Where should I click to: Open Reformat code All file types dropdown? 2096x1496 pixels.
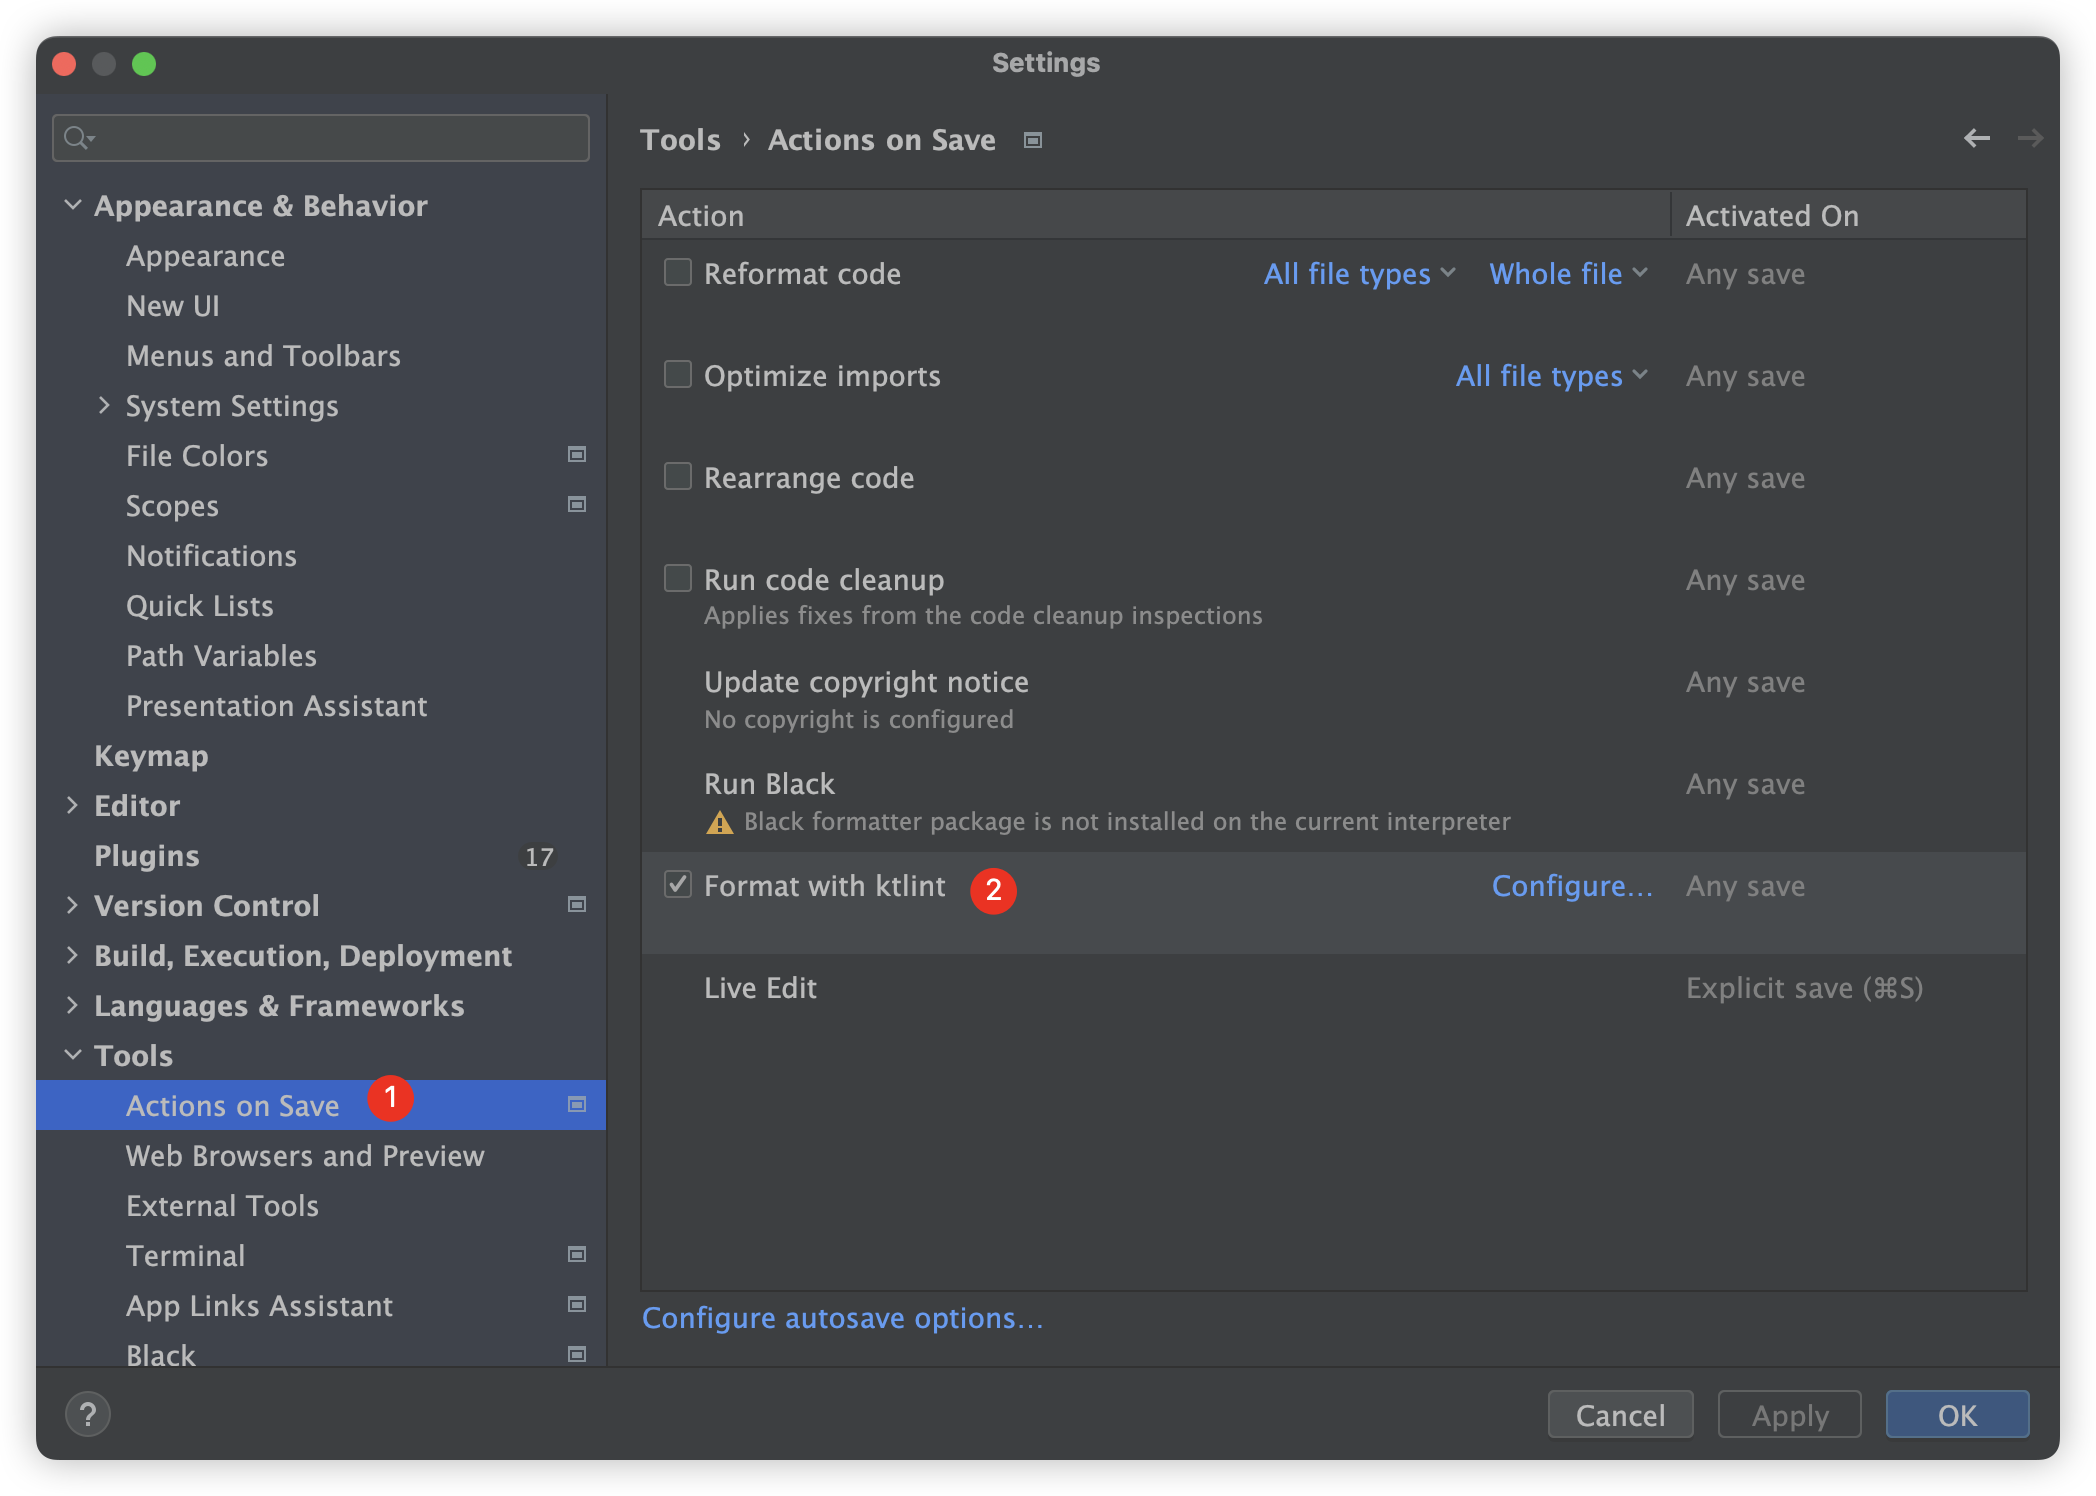(1358, 274)
